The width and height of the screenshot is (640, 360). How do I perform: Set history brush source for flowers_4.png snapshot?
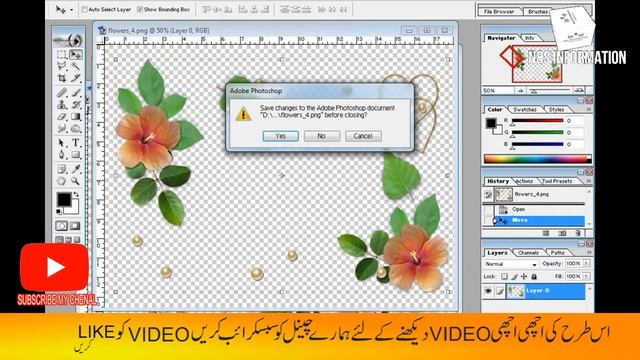click(x=488, y=195)
